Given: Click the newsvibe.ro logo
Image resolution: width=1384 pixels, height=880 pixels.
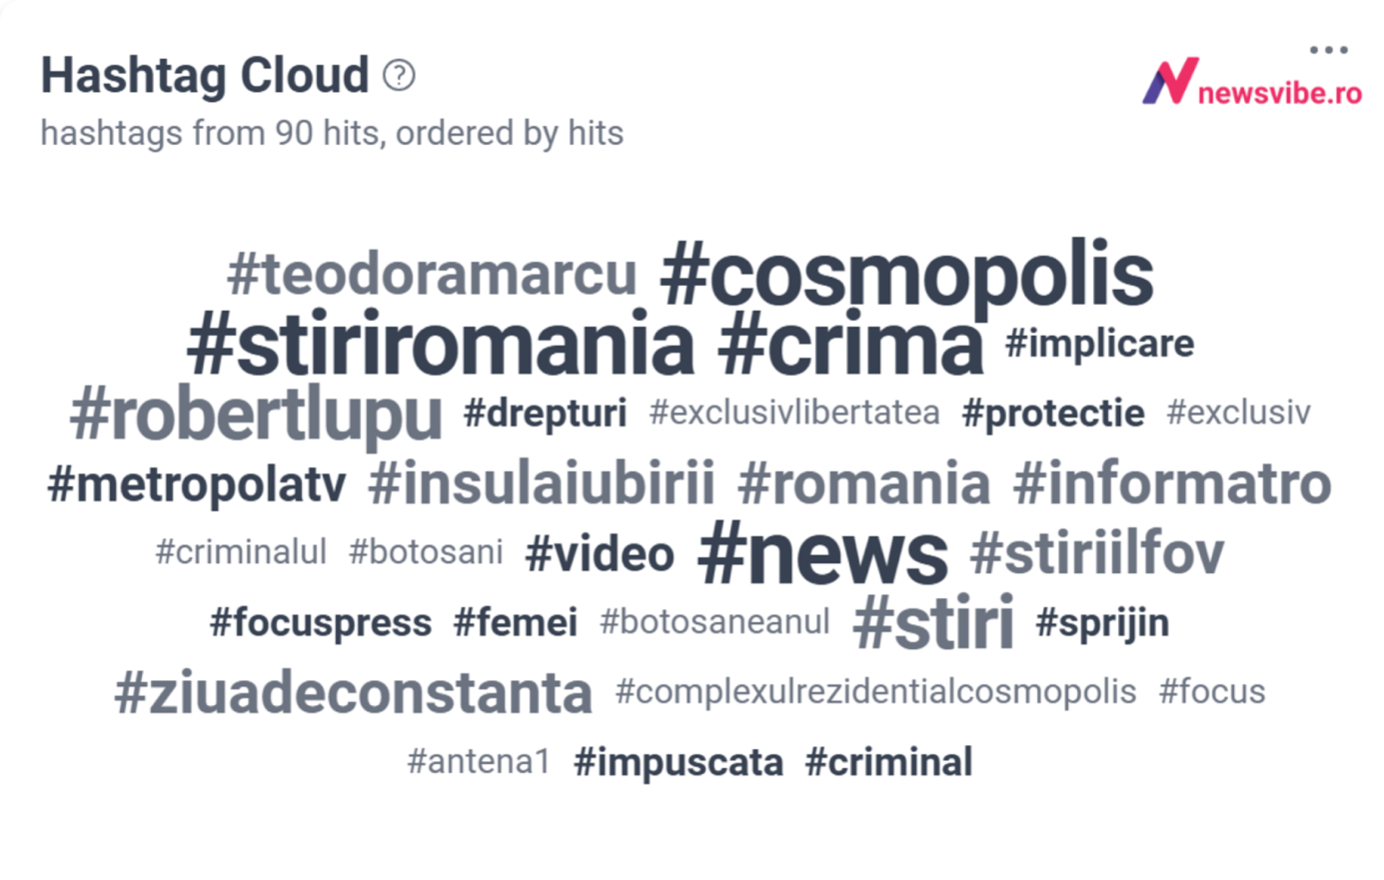Looking at the screenshot, I should 1252,82.
